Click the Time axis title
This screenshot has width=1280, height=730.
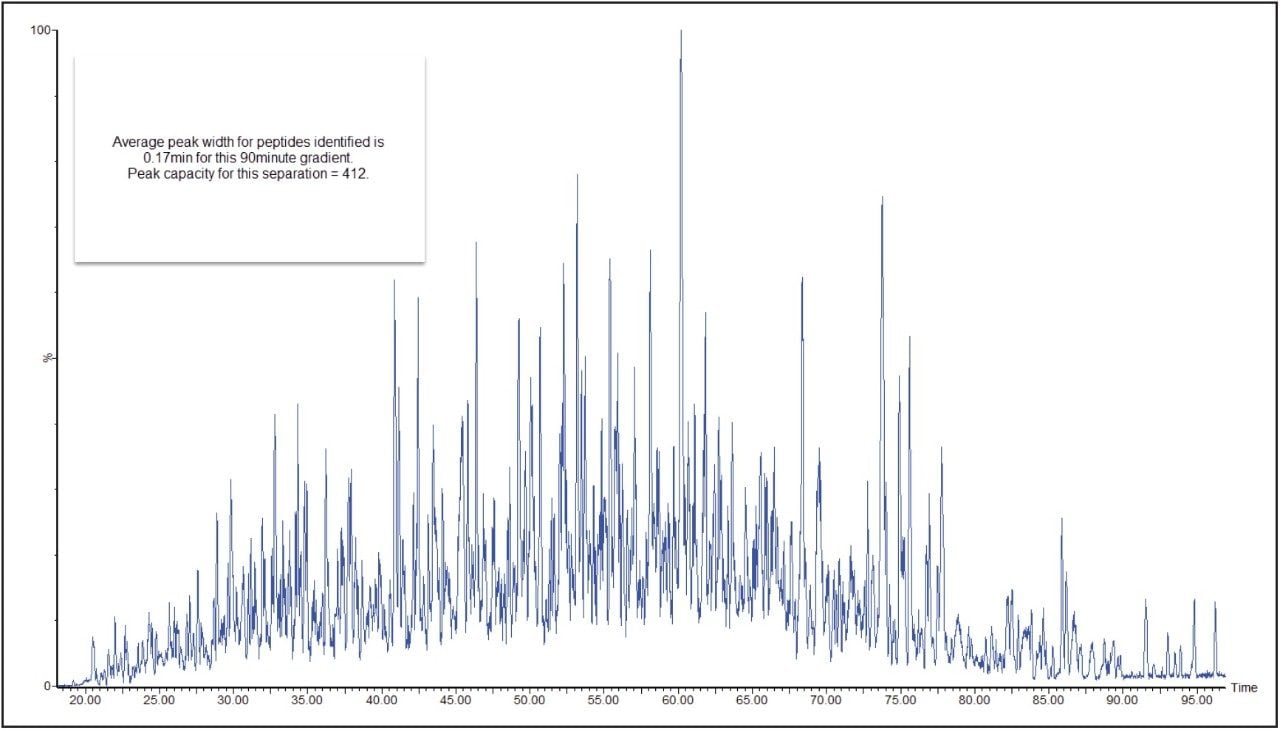pyautogui.click(x=1243, y=688)
